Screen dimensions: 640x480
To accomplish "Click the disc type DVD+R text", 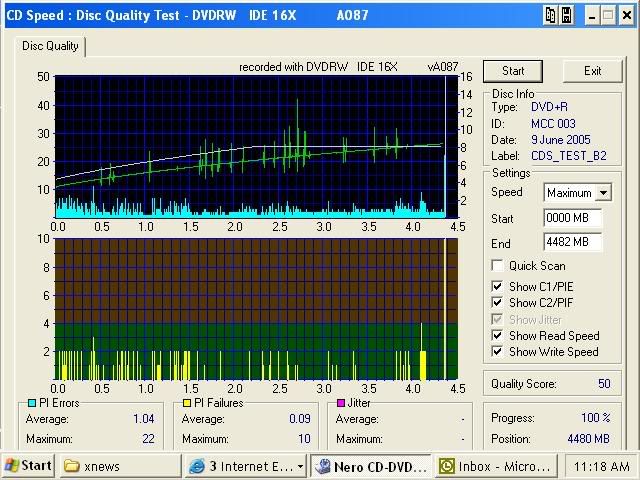I will click(x=549, y=107).
